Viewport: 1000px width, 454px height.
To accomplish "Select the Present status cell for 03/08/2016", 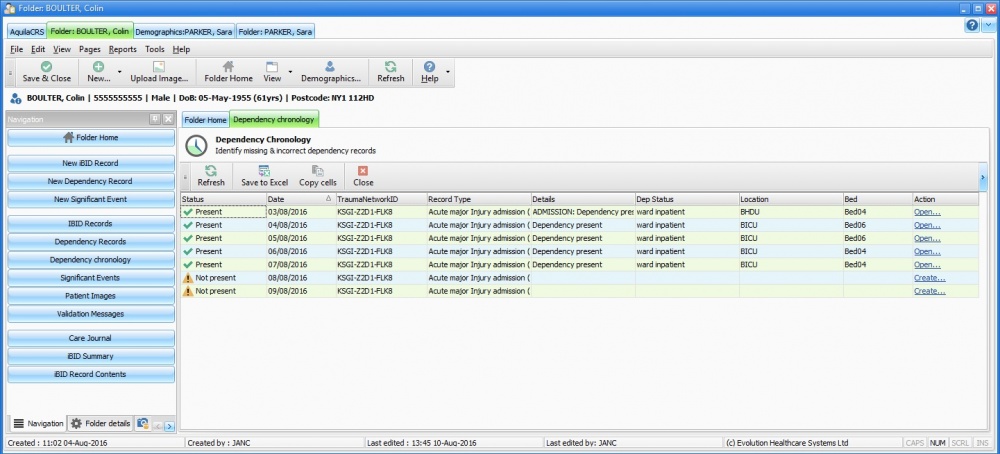I will (222, 212).
